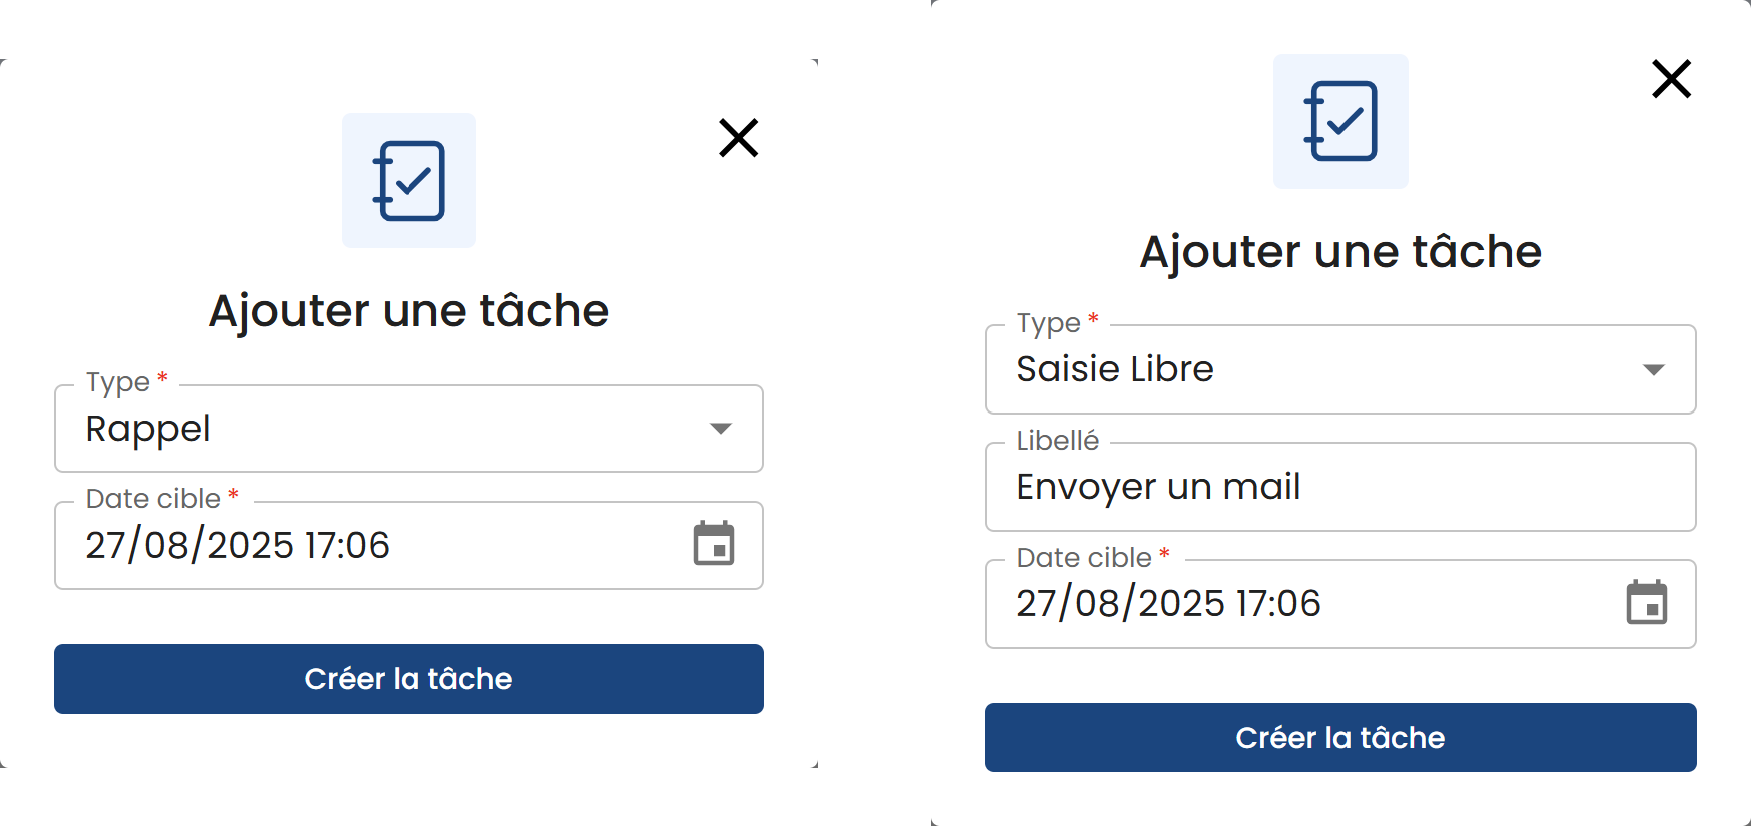Expand the Type dropdown arrow next to Rappel
Image resolution: width=1751 pixels, height=826 pixels.
click(721, 429)
